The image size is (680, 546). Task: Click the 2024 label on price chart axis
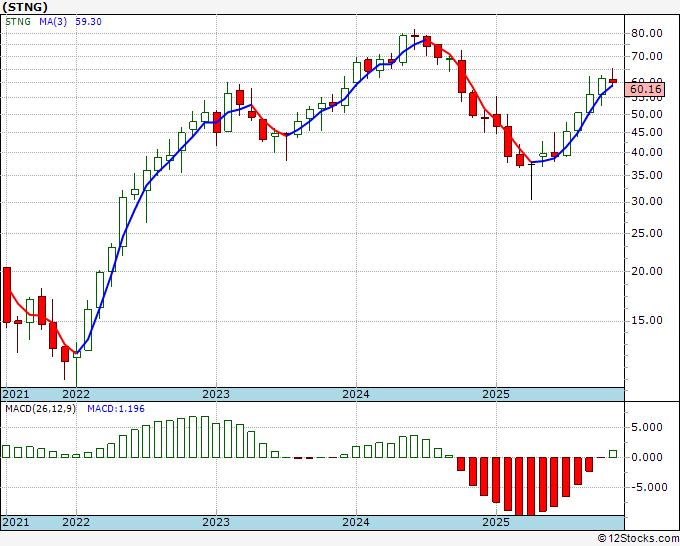point(356,394)
